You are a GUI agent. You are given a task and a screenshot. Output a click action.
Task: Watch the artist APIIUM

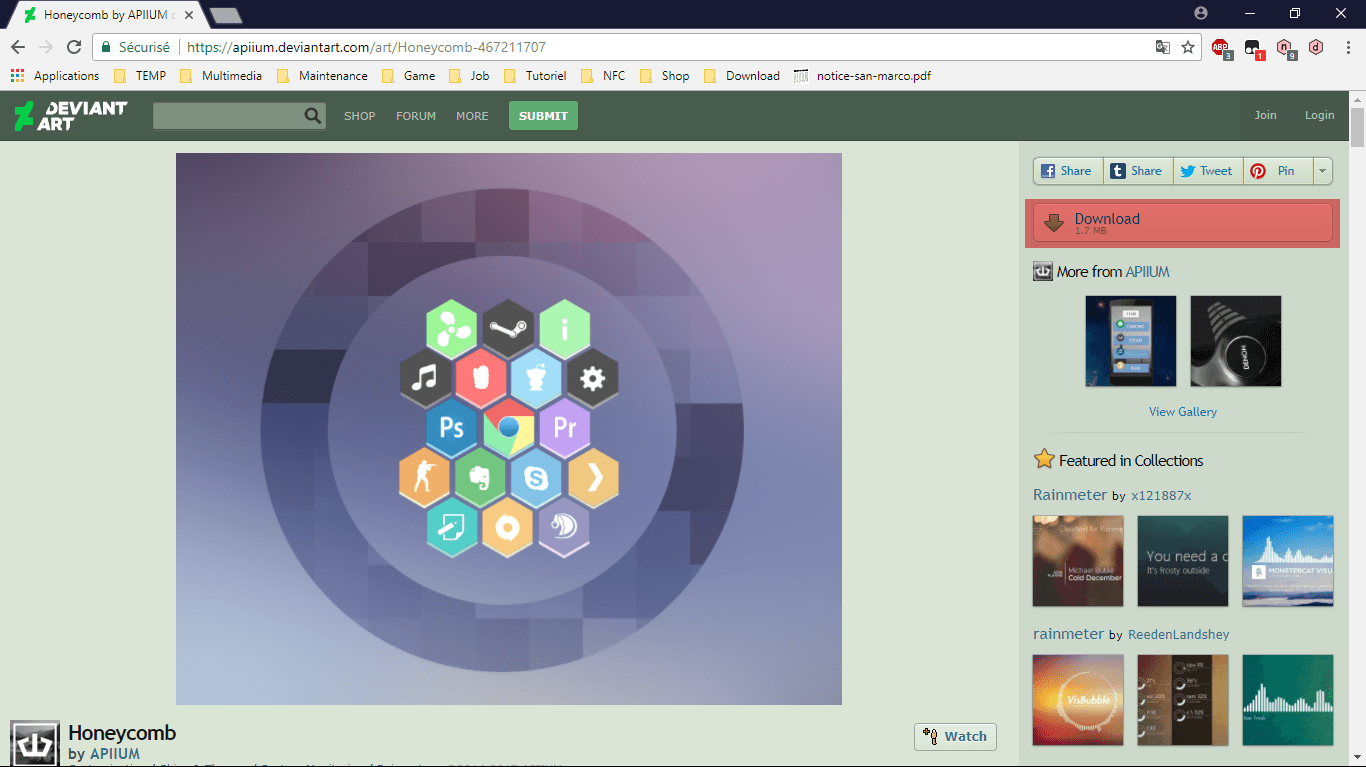[955, 736]
